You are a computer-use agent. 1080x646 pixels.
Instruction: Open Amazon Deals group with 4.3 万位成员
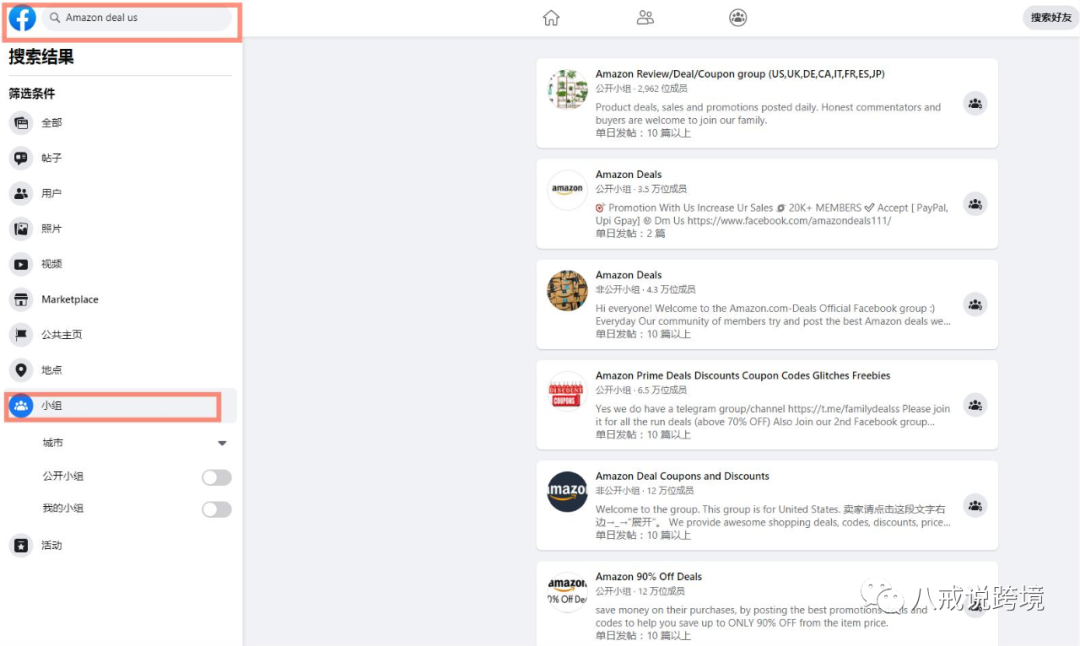coord(628,275)
